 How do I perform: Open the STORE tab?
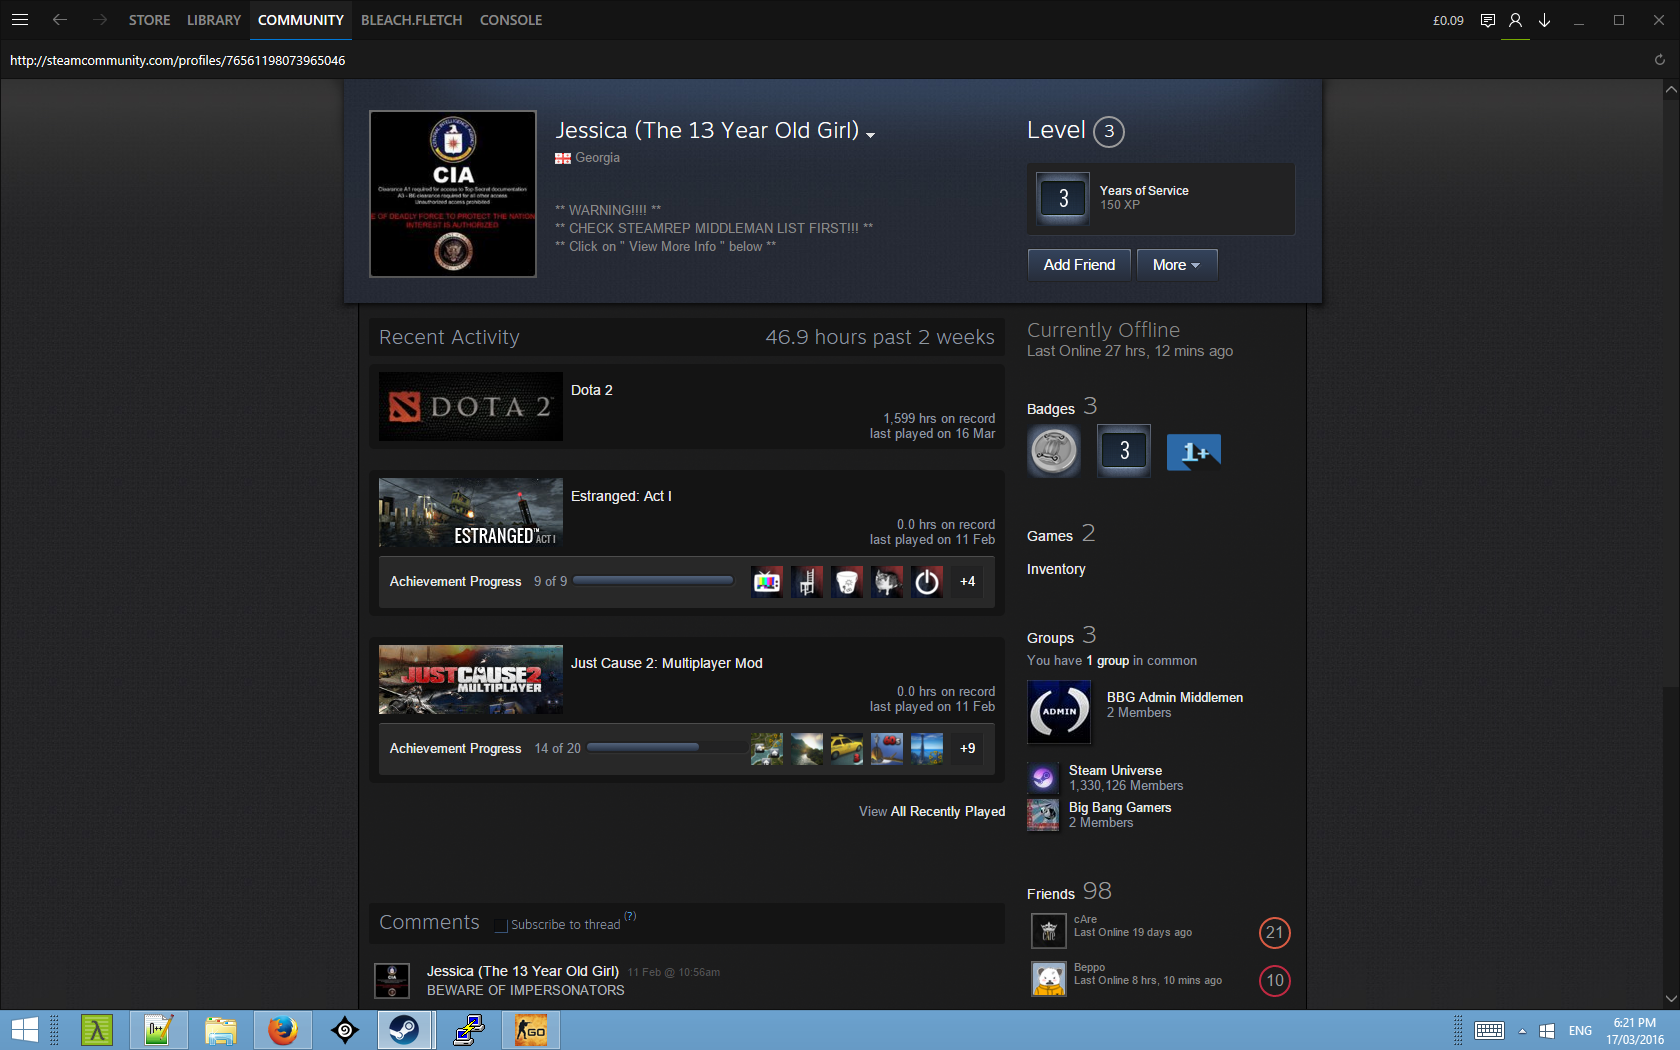(x=149, y=20)
